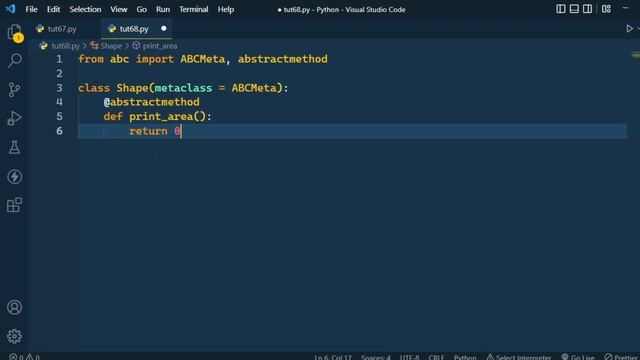Open the Terminal menu
The width and height of the screenshot is (640, 360).
point(193,9)
